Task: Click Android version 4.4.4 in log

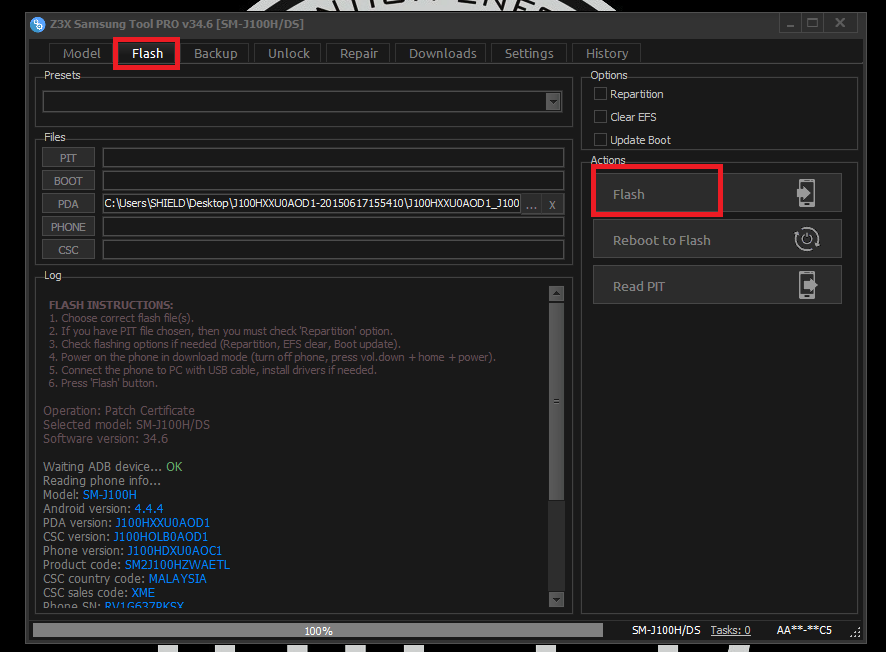Action: point(149,509)
